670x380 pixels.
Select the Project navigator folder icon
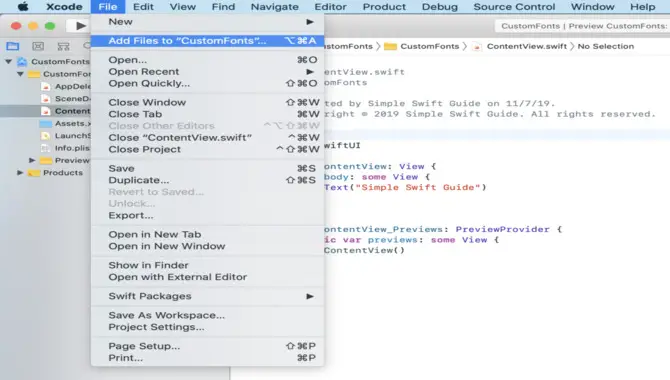click(x=13, y=46)
